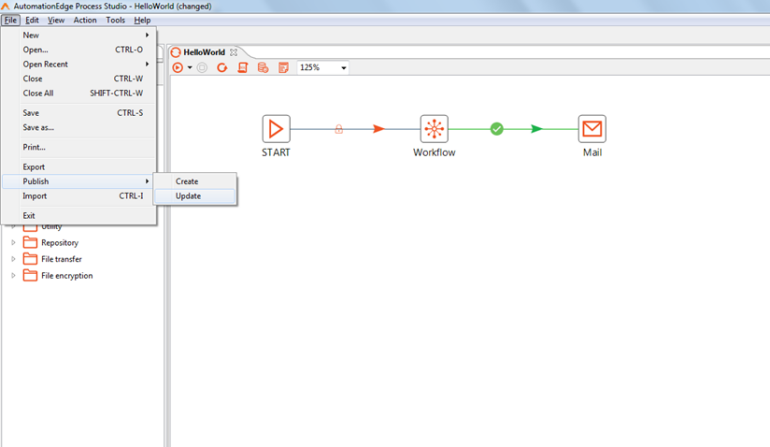Viewport: 770px width, 447px height.
Task: Expand the New submenu
Action: [80, 35]
